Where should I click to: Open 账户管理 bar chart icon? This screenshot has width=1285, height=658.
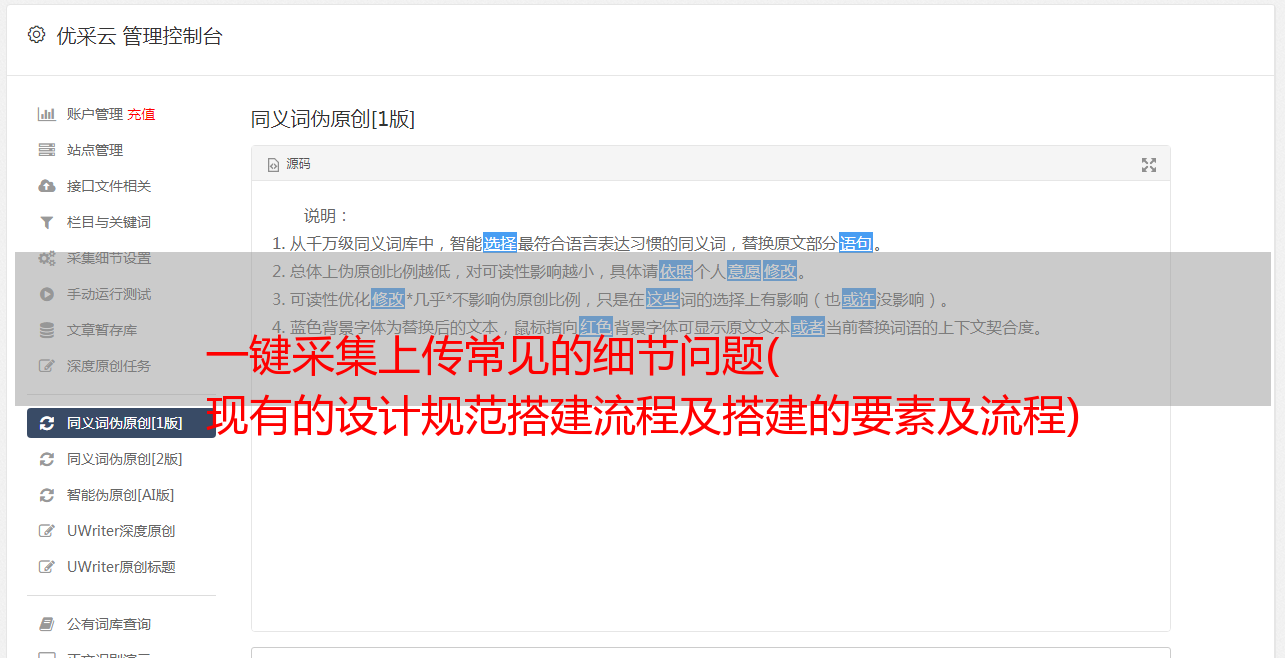(x=46, y=114)
